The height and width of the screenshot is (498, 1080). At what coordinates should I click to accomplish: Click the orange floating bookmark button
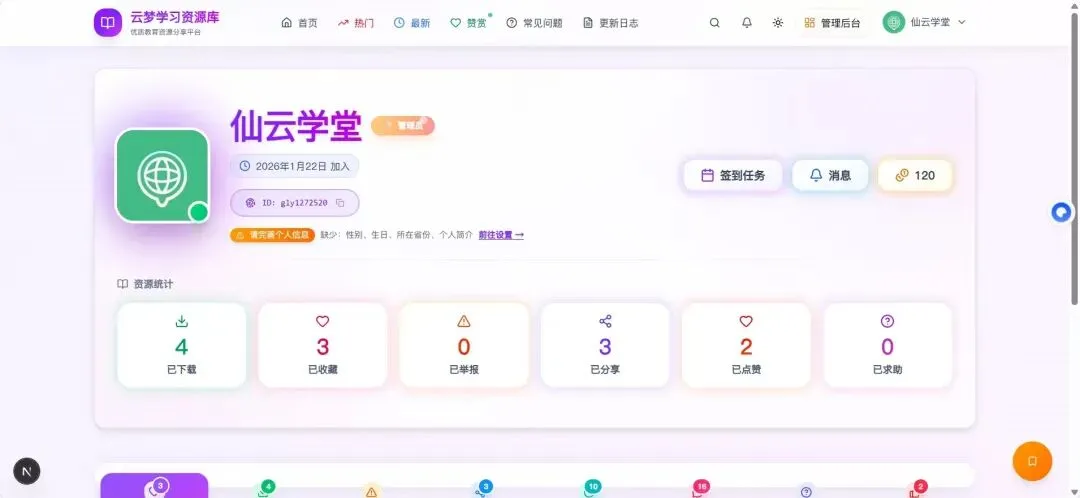tap(1032, 461)
